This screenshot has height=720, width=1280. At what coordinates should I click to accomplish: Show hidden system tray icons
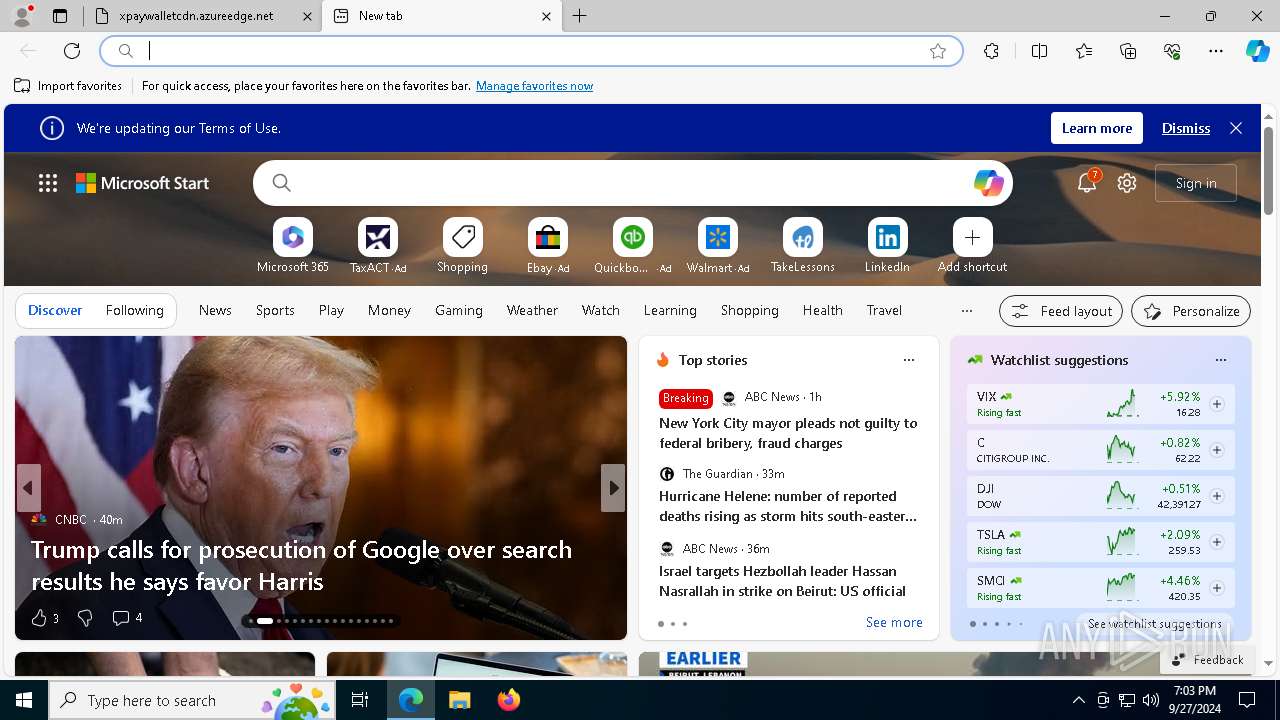[x=1078, y=700]
